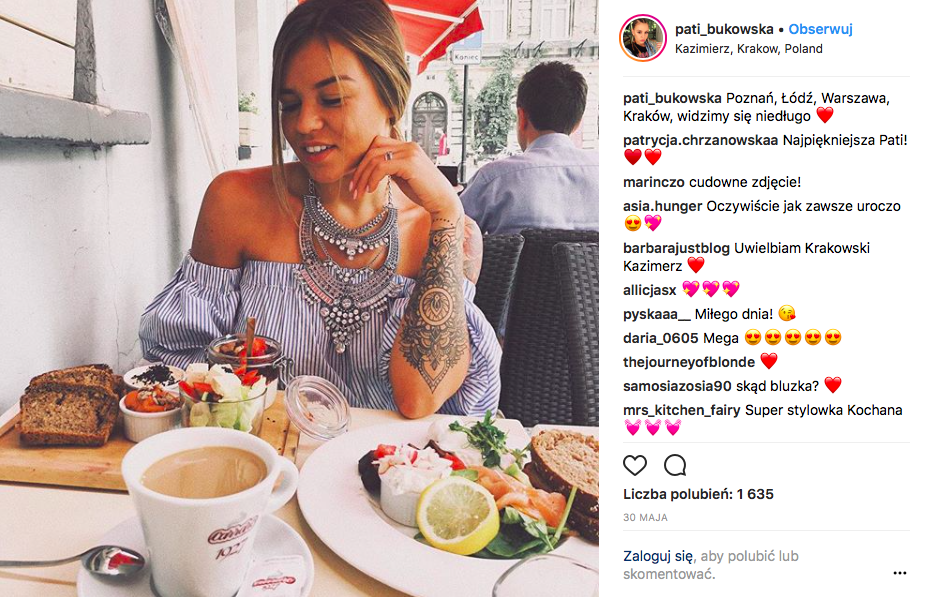
Task: Open allicjasx commenter profile
Action: pyautogui.click(x=650, y=290)
